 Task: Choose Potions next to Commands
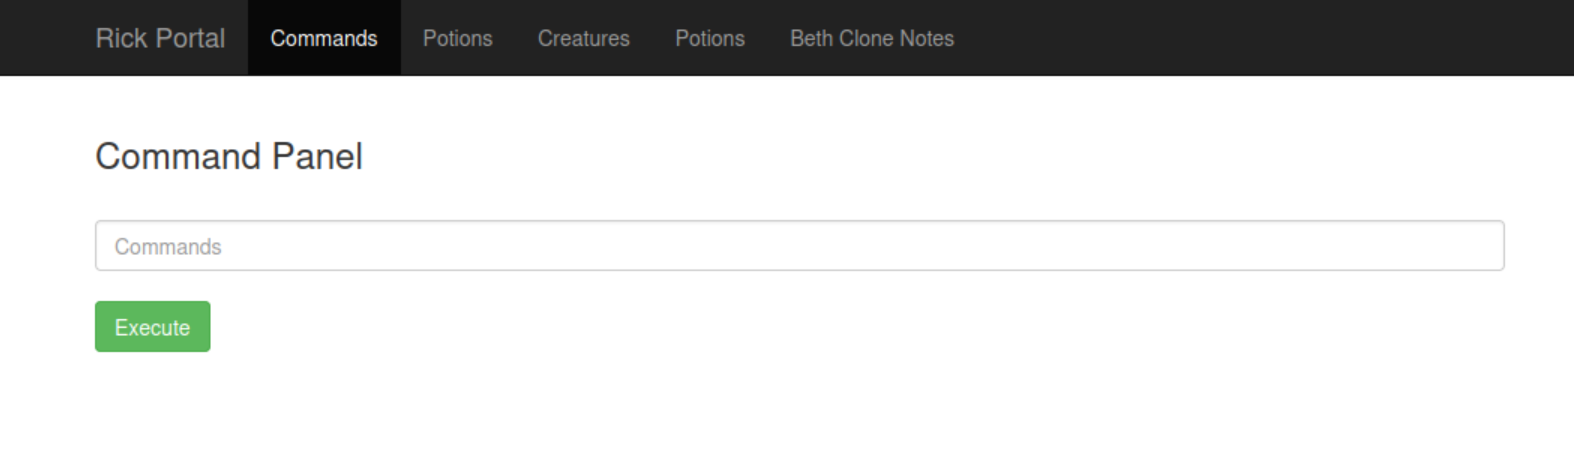point(457,38)
